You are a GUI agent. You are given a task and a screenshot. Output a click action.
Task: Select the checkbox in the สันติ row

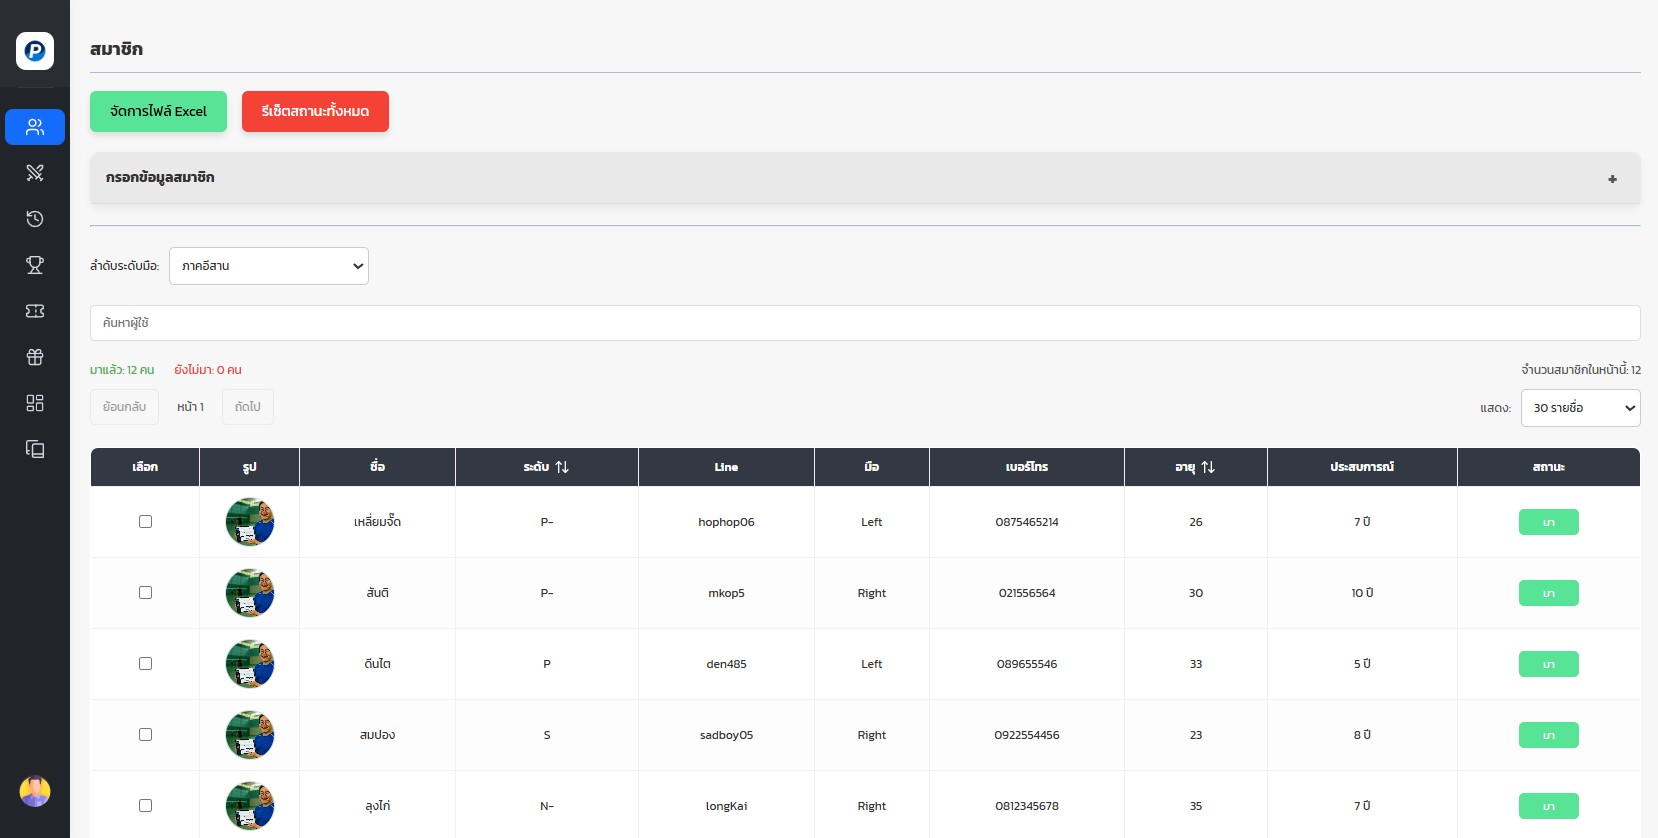(x=145, y=593)
